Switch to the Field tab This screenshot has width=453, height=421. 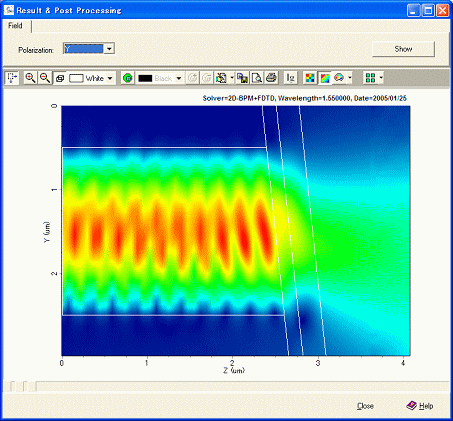coord(15,26)
